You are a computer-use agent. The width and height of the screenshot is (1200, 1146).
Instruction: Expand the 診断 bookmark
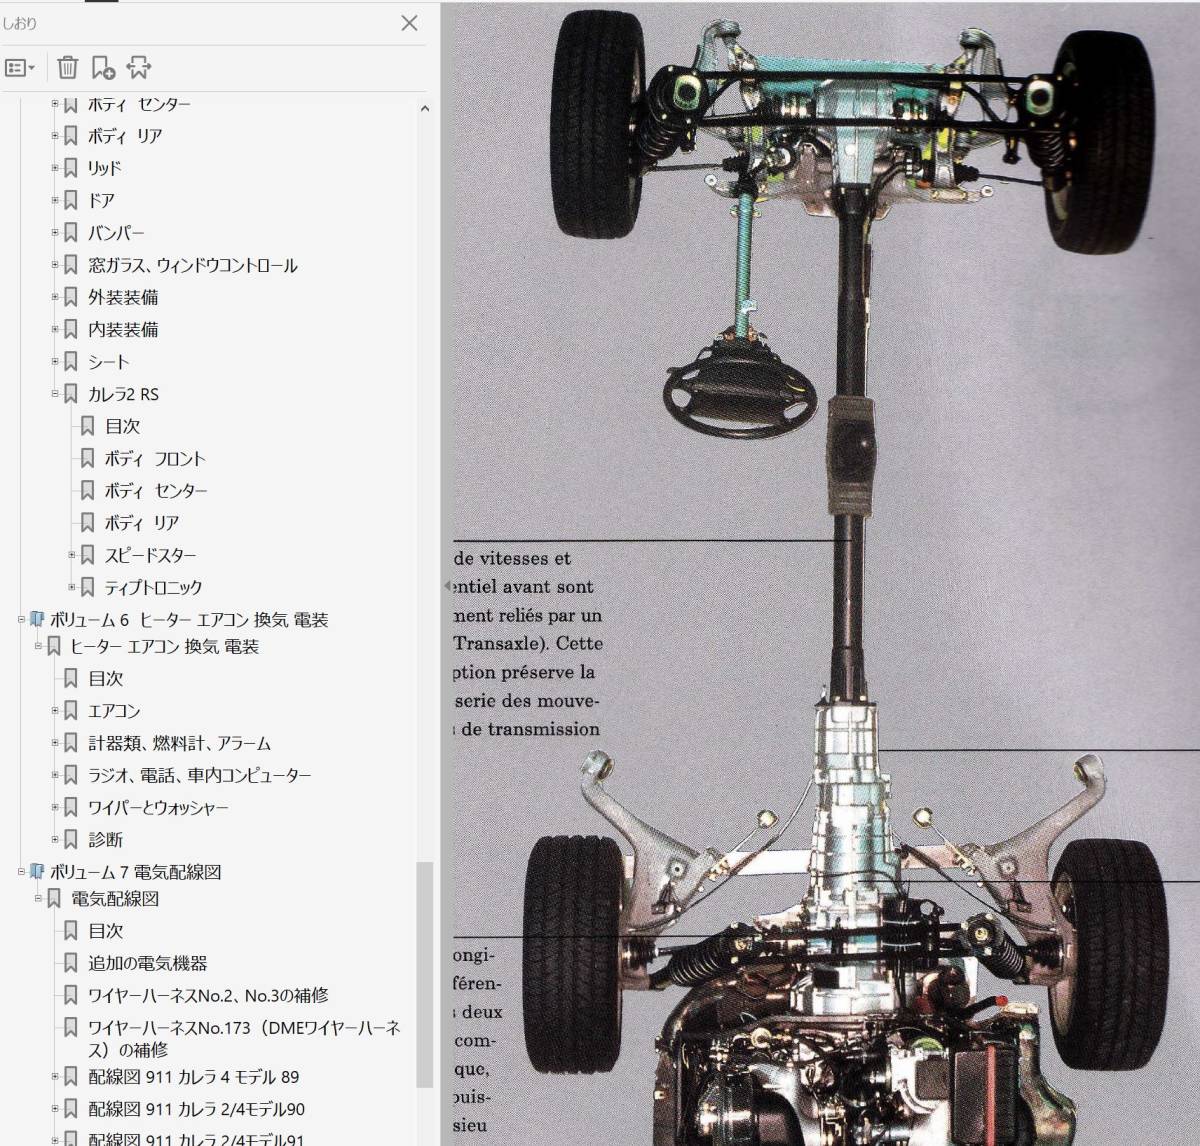56,839
